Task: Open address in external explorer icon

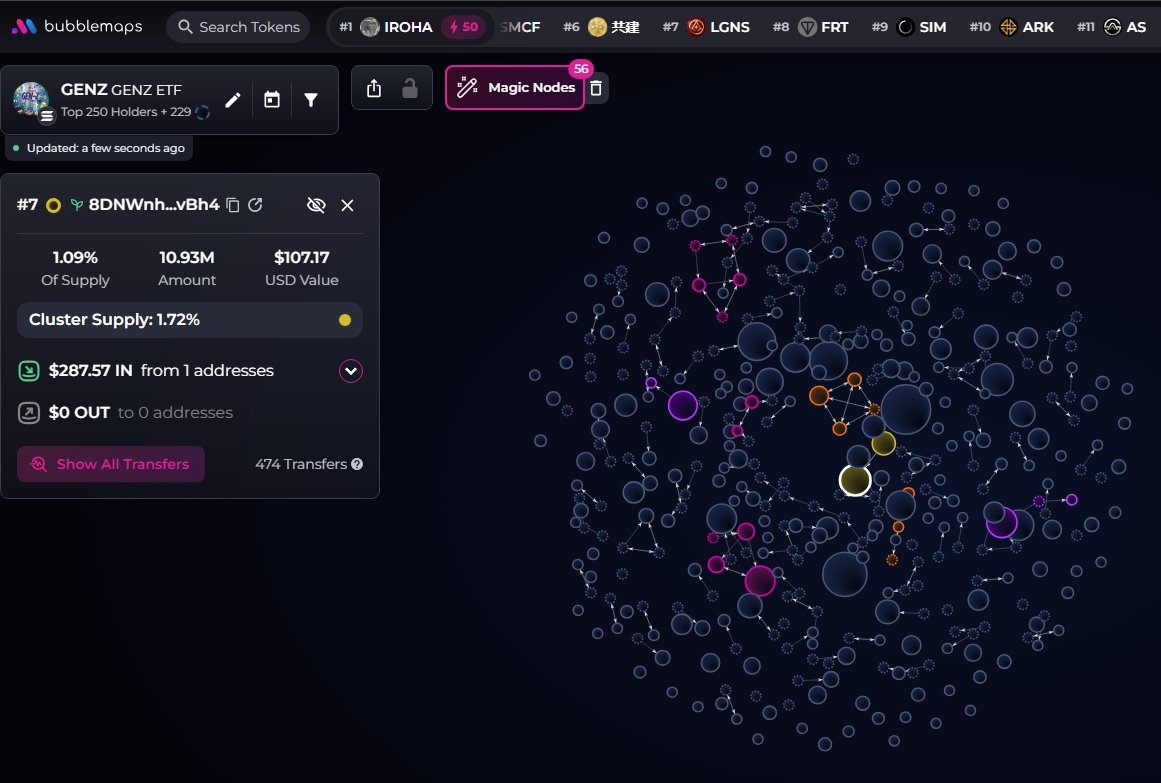Action: 255,205
